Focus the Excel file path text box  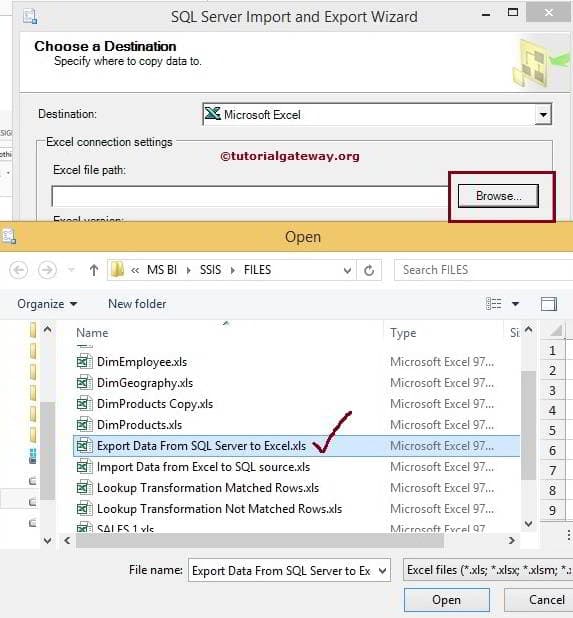click(x=251, y=196)
